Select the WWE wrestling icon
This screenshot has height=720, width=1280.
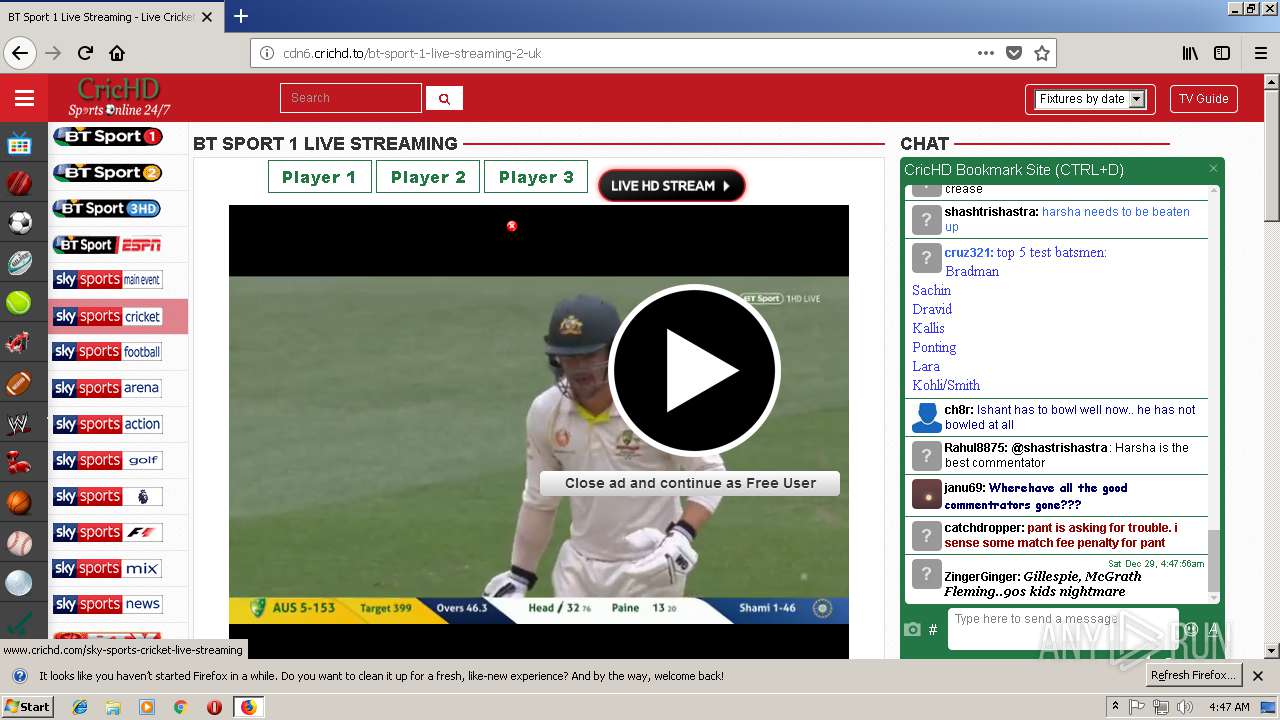pos(19,423)
